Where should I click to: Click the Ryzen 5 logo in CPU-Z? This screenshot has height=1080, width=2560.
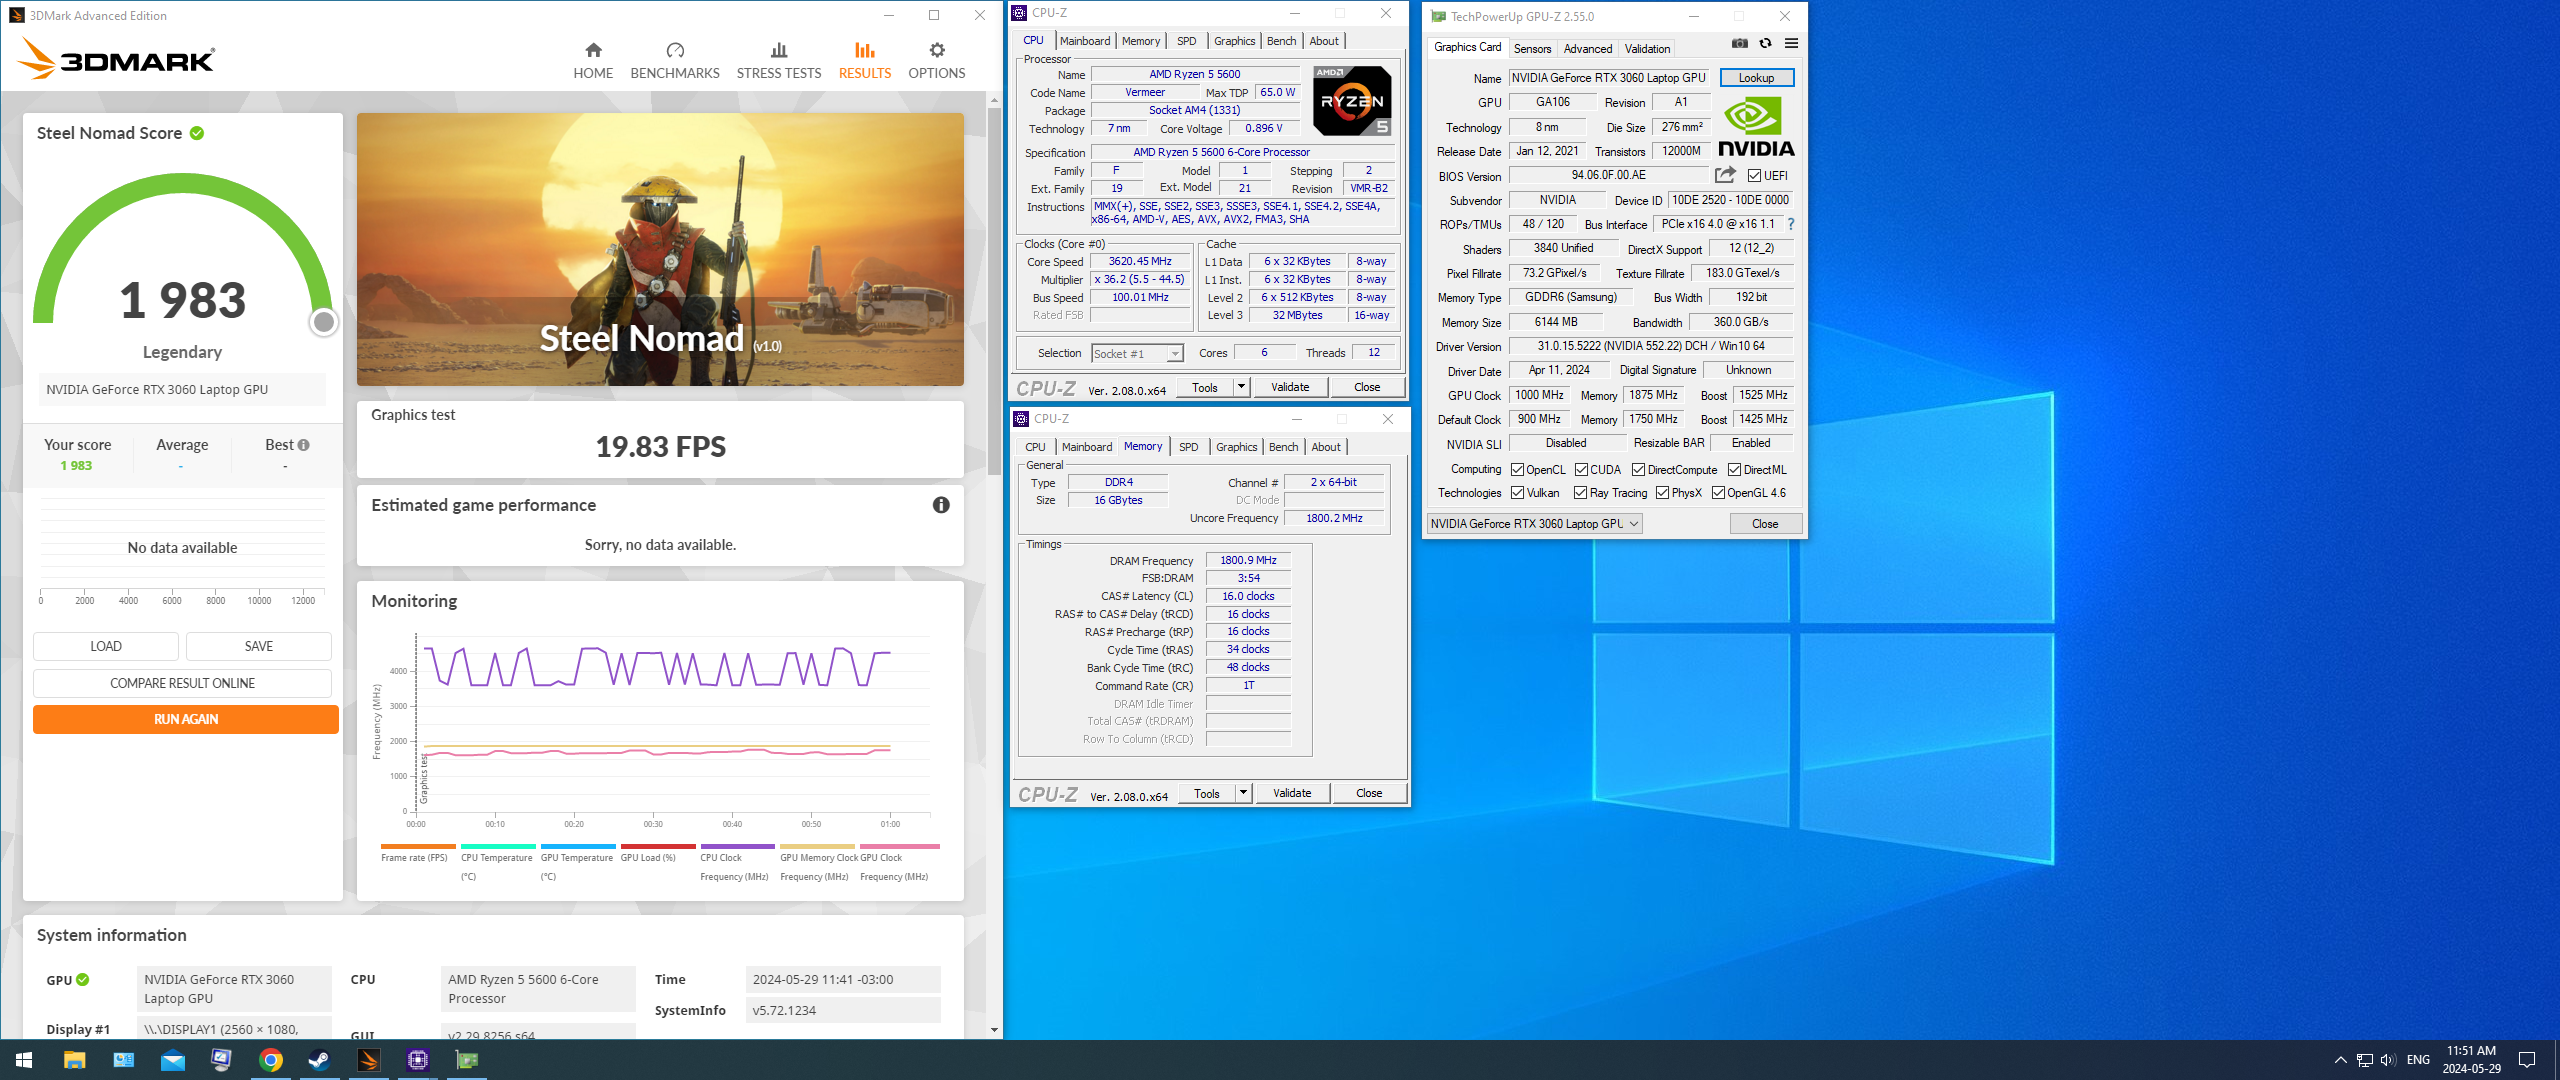(x=1352, y=101)
